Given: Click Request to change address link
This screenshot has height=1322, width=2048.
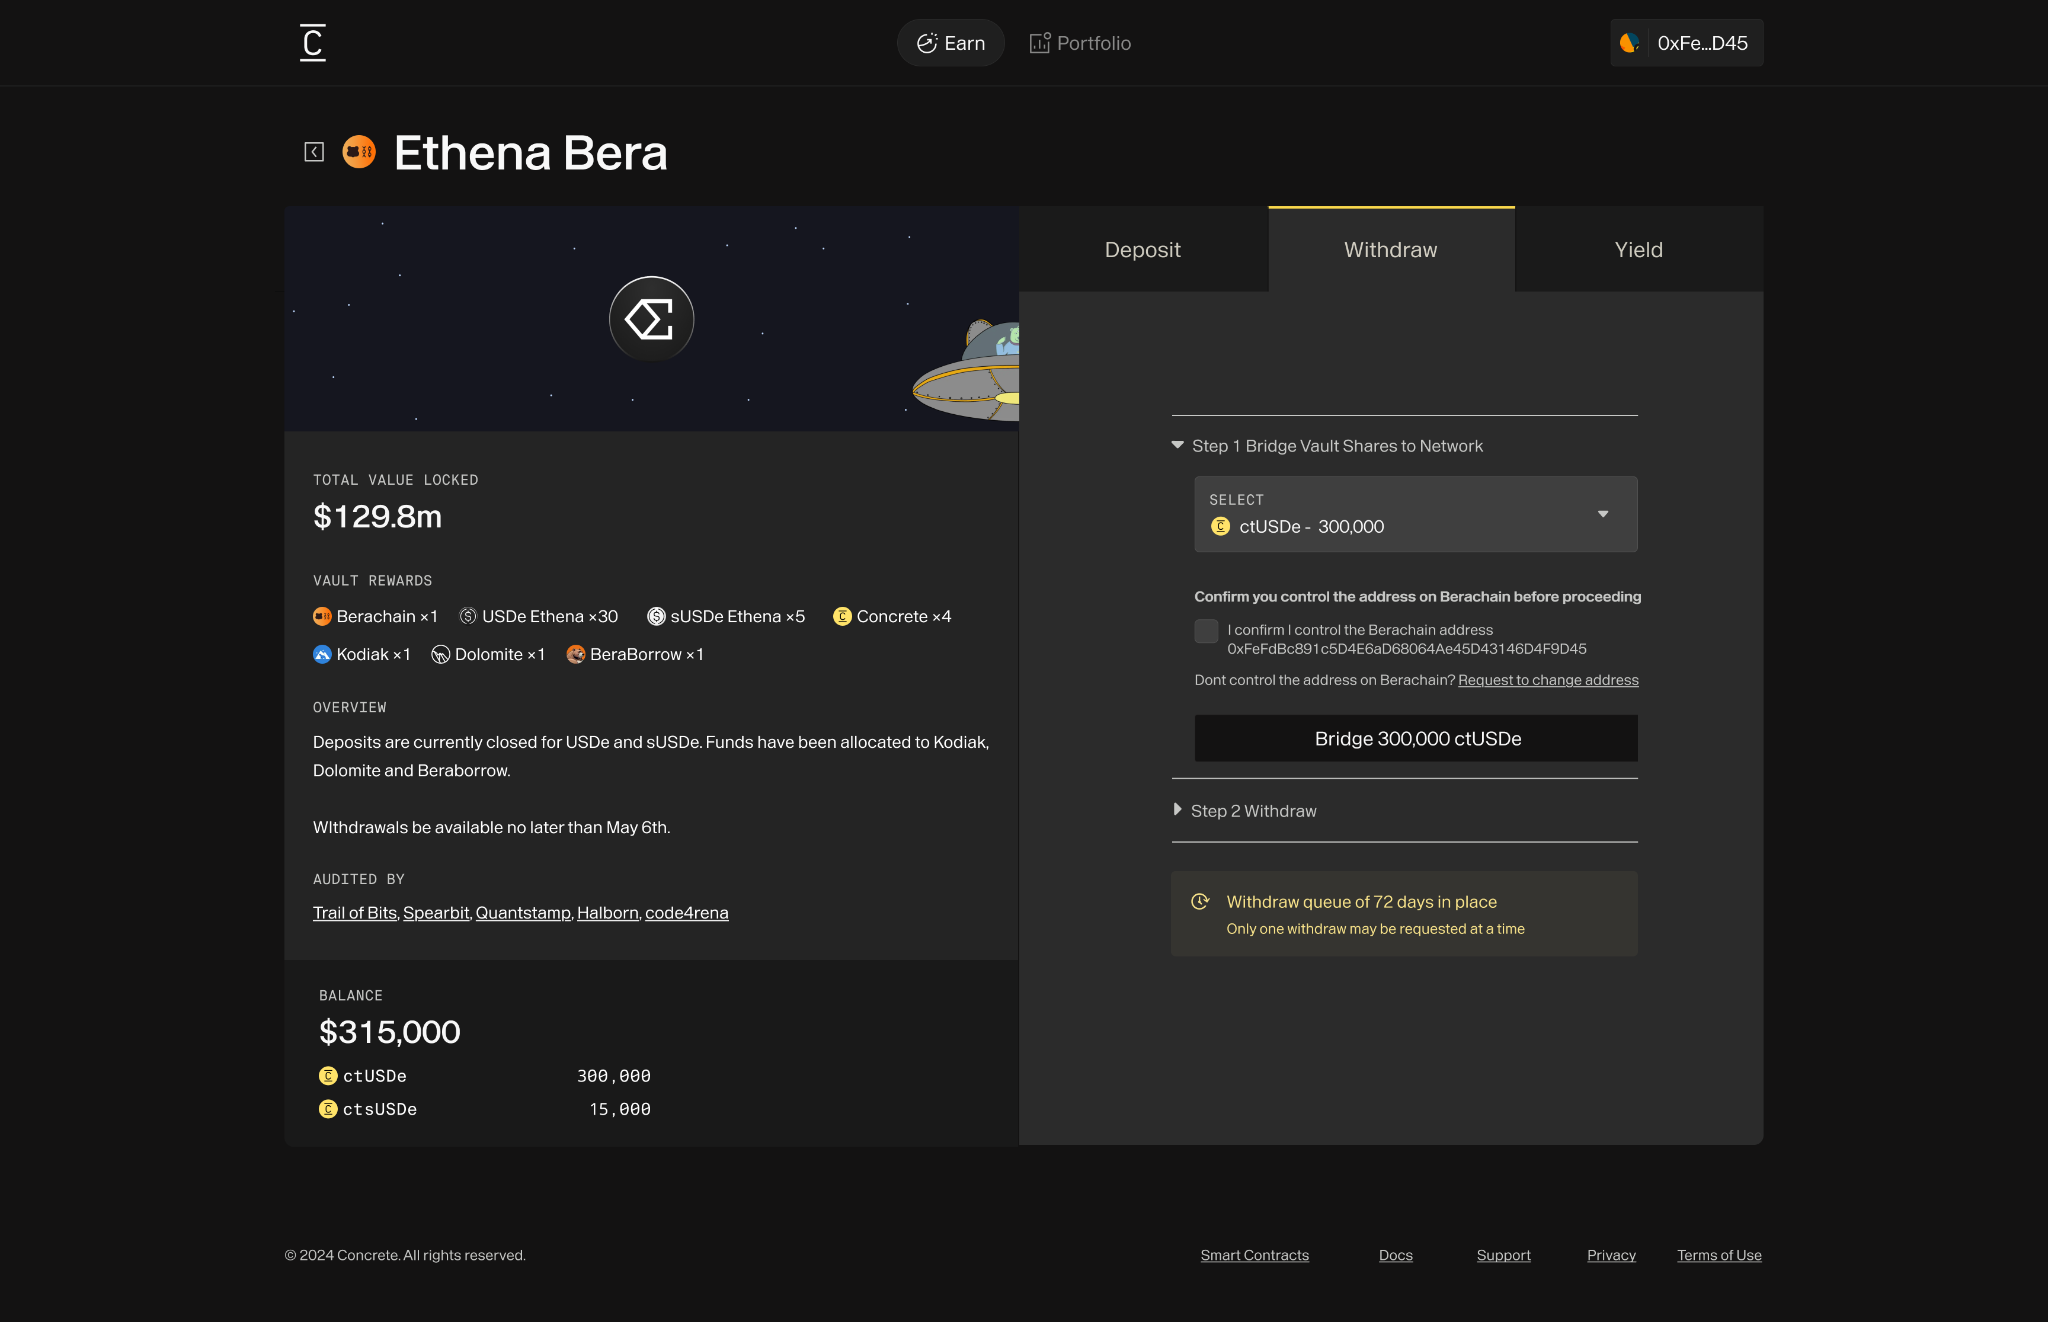Looking at the screenshot, I should [x=1548, y=681].
